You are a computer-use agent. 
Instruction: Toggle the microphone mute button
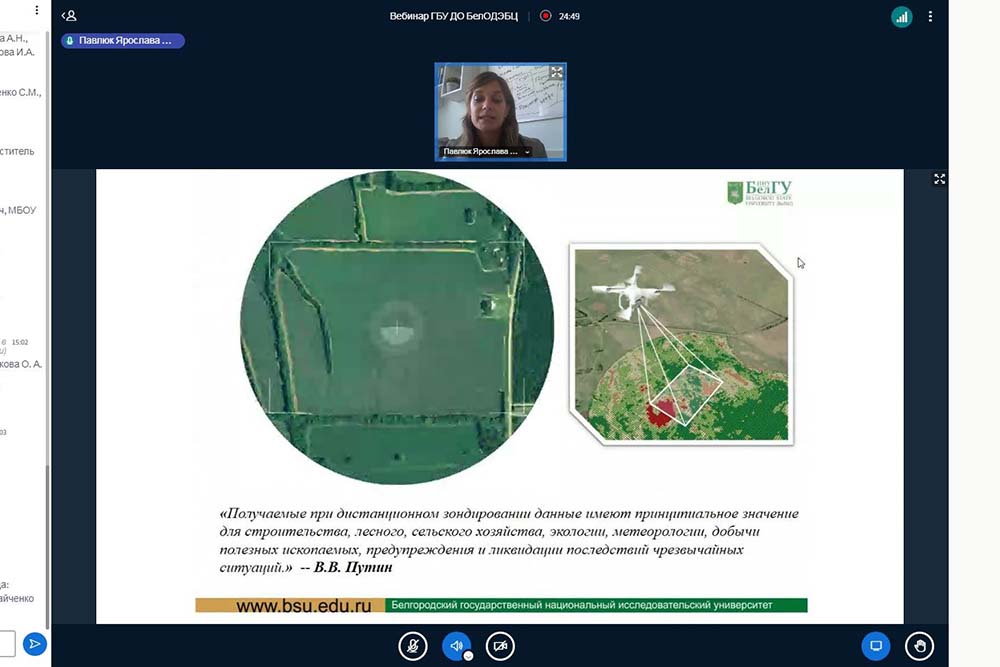pos(413,646)
